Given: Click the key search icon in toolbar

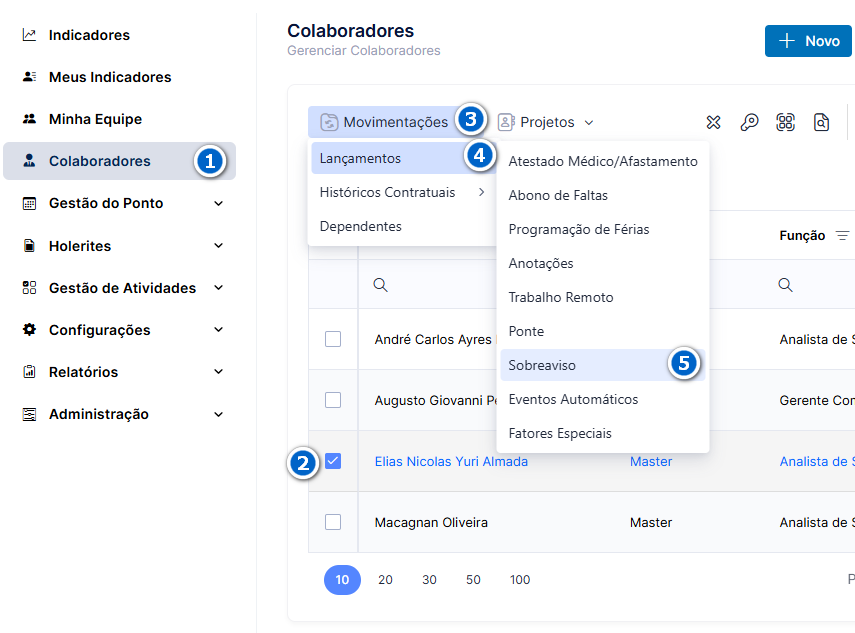Looking at the screenshot, I should click(749, 122).
